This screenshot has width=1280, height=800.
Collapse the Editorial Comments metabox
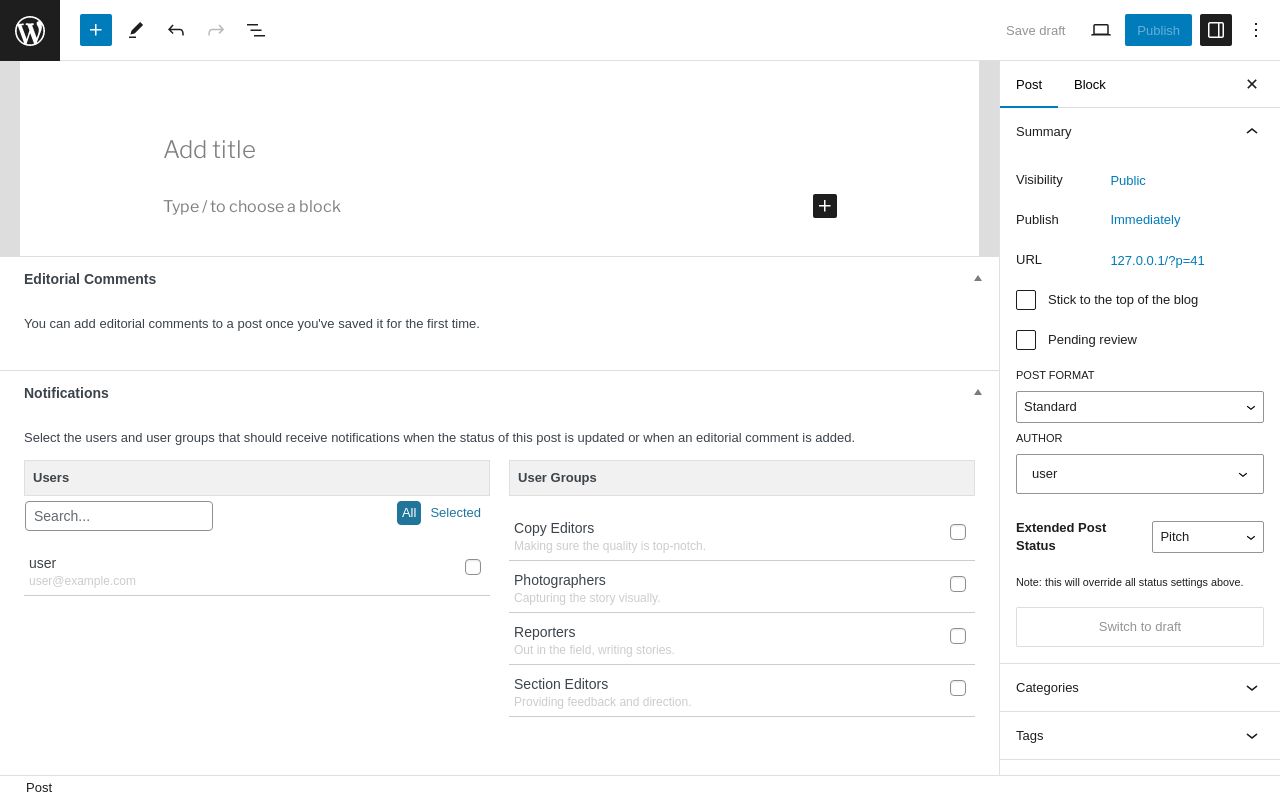pyautogui.click(x=978, y=279)
